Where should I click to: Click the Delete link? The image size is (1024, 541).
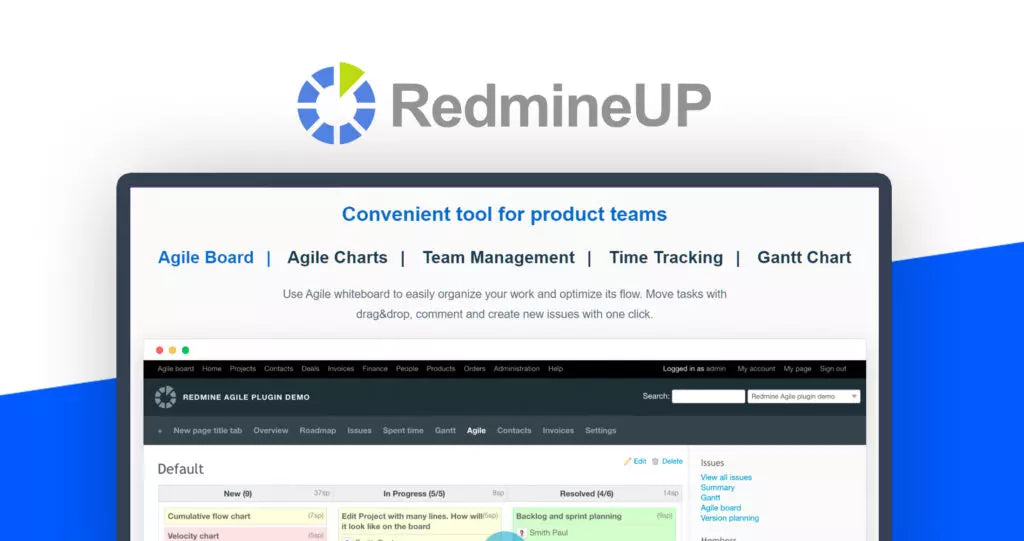click(x=672, y=461)
